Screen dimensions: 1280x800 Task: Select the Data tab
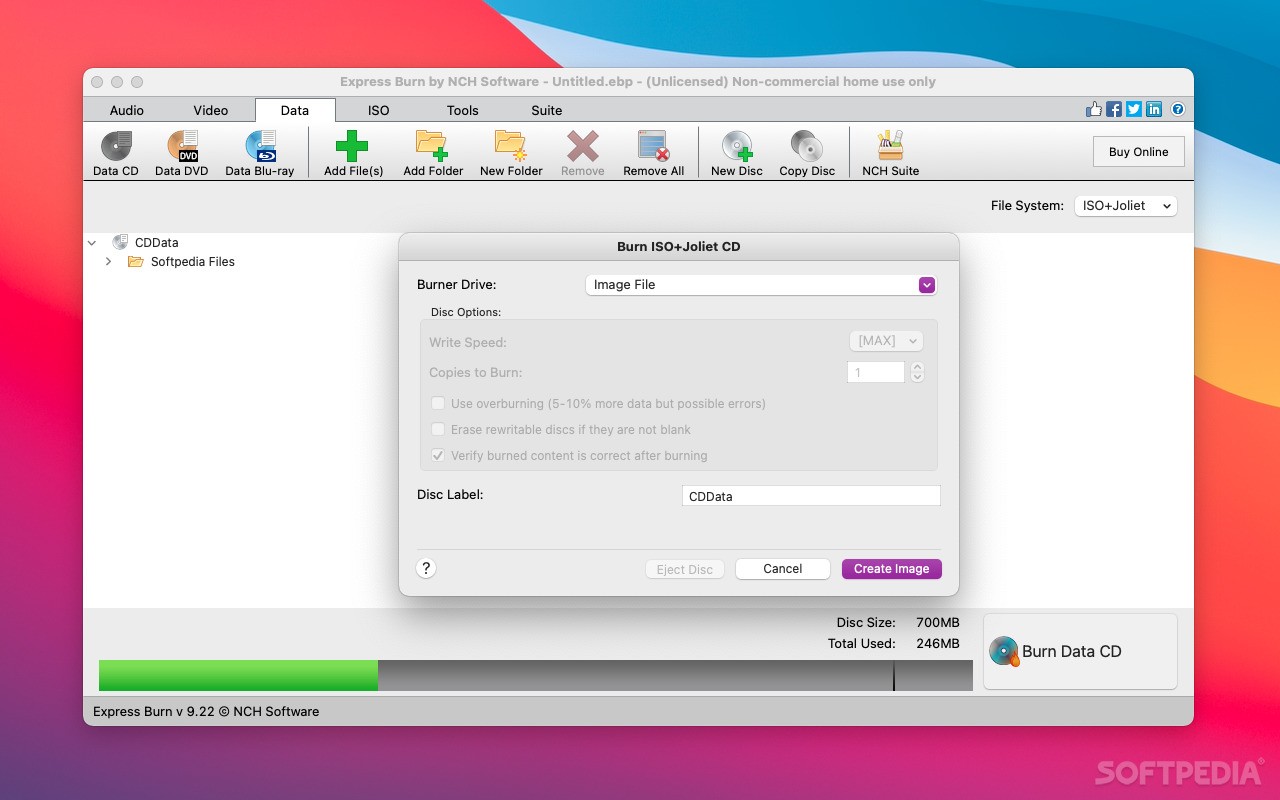click(295, 110)
